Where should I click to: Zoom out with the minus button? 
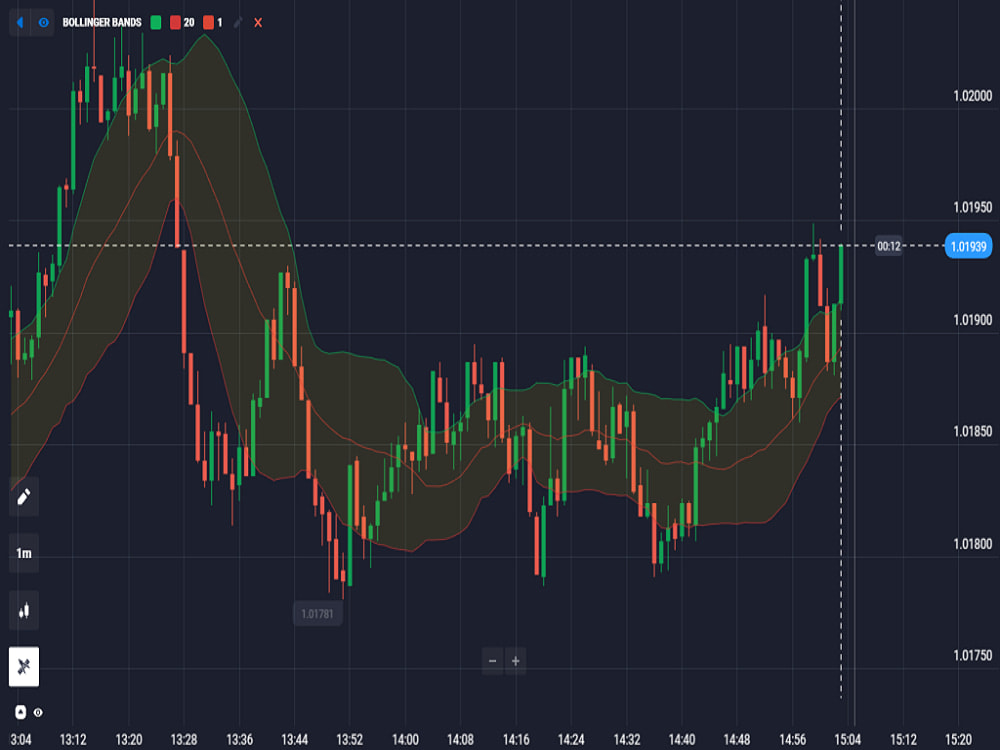[494, 661]
